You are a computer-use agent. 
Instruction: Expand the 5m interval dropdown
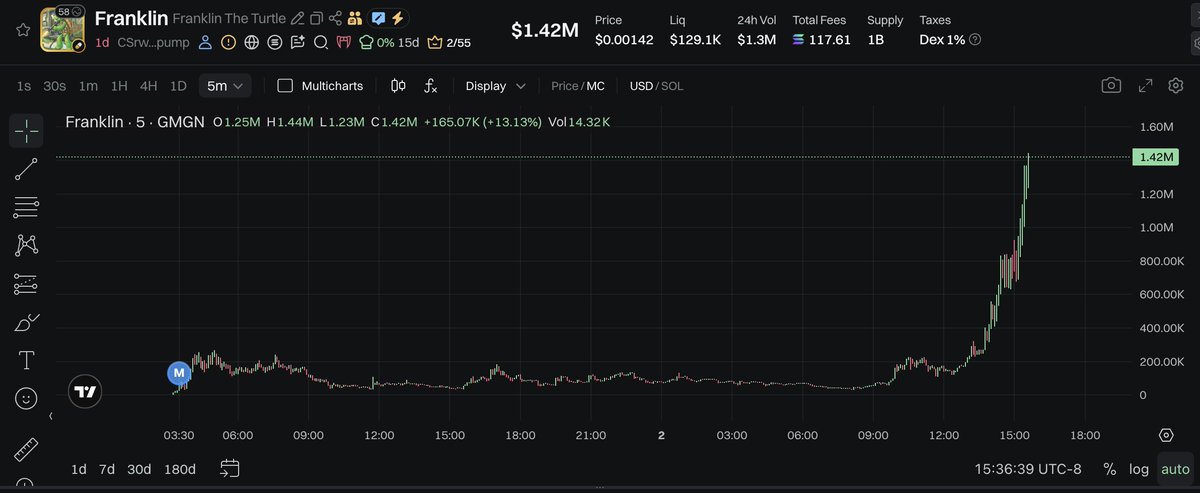click(x=225, y=86)
